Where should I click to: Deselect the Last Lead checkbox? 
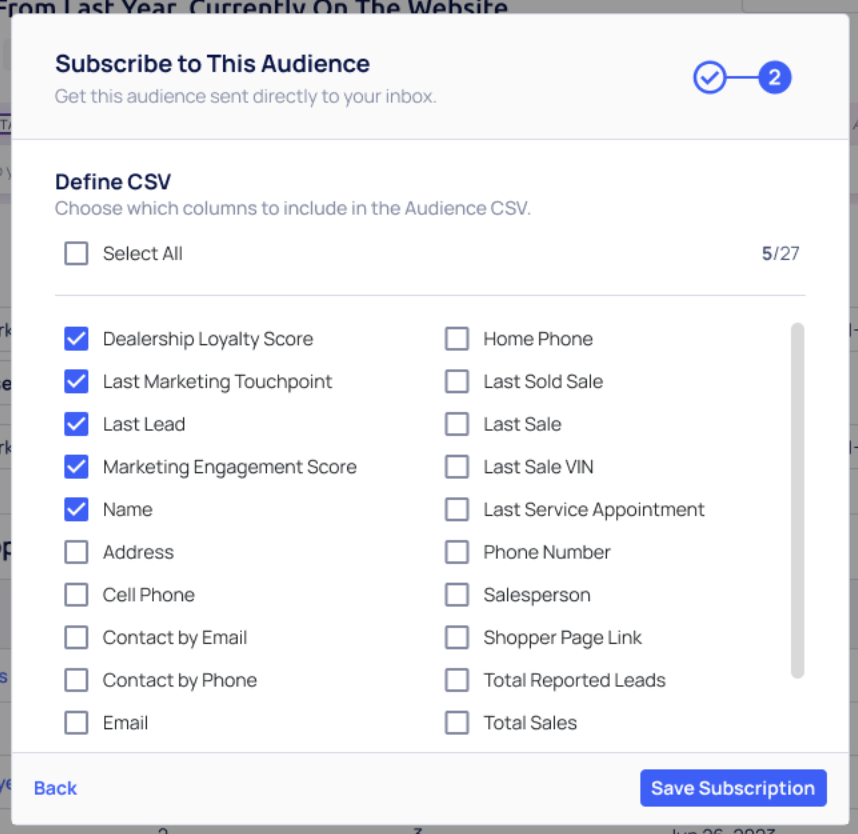tap(76, 424)
